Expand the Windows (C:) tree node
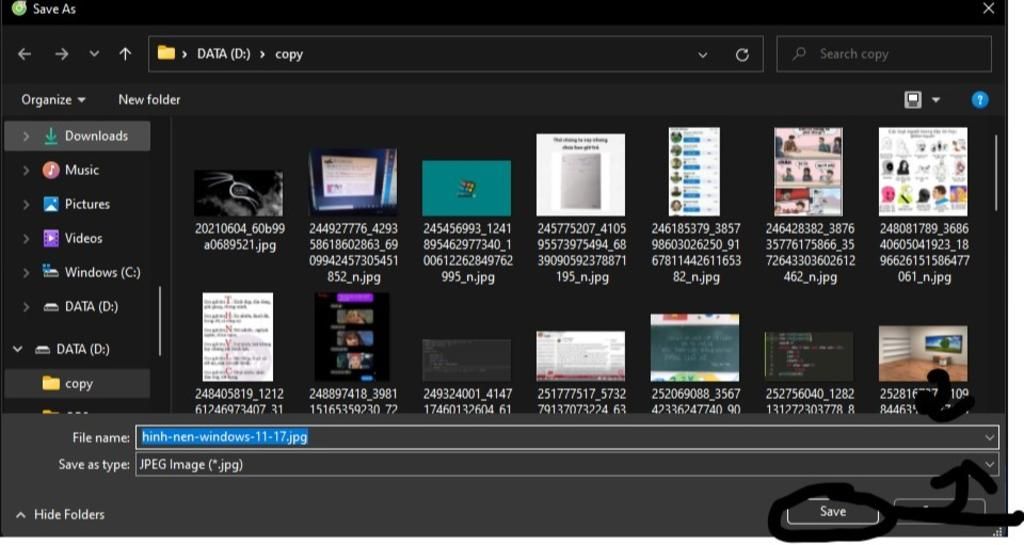The width and height of the screenshot is (1024, 545). point(25,272)
